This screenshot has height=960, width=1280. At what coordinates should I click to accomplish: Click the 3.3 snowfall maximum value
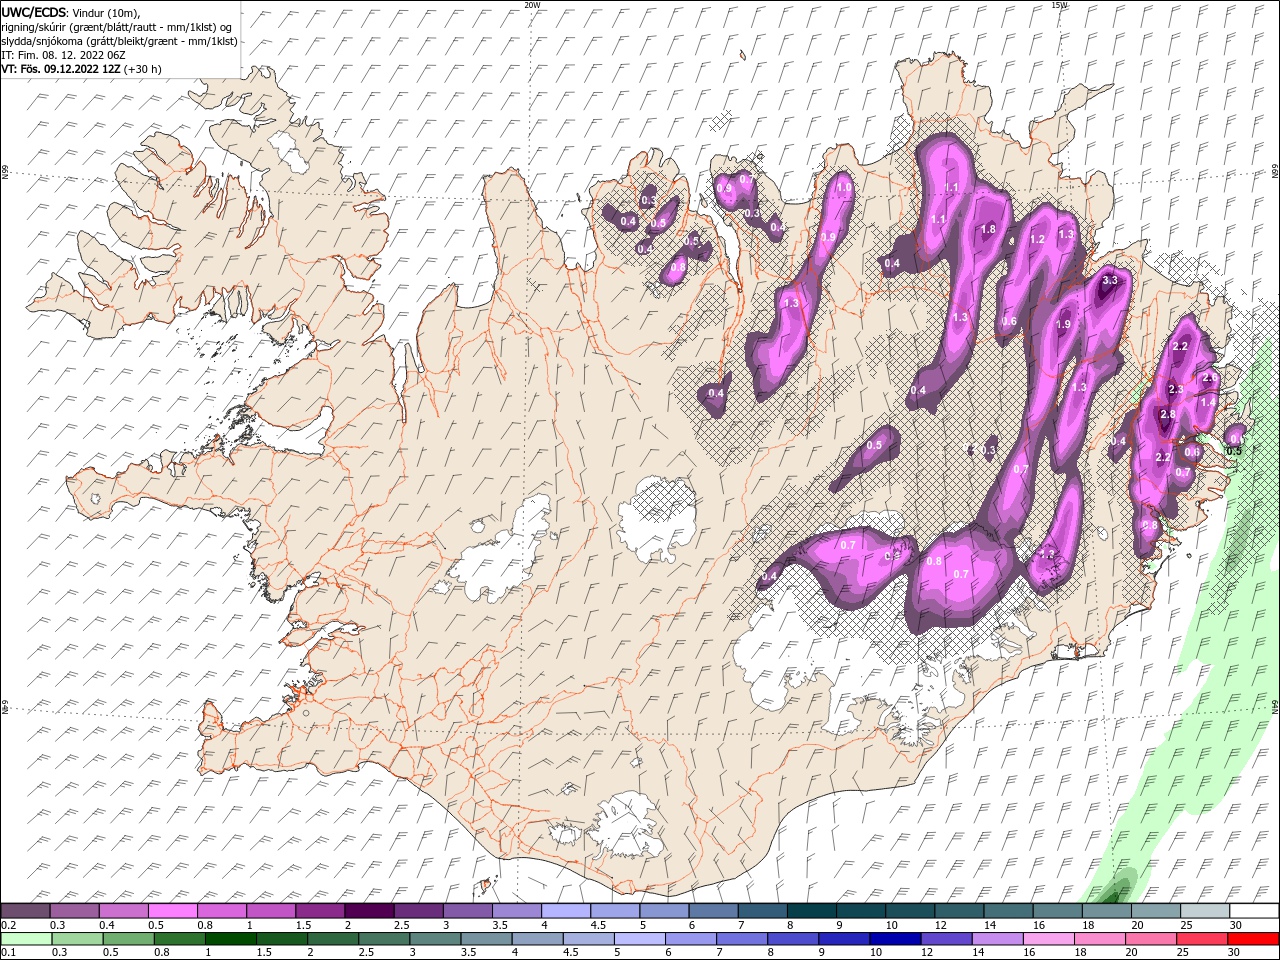click(1109, 281)
